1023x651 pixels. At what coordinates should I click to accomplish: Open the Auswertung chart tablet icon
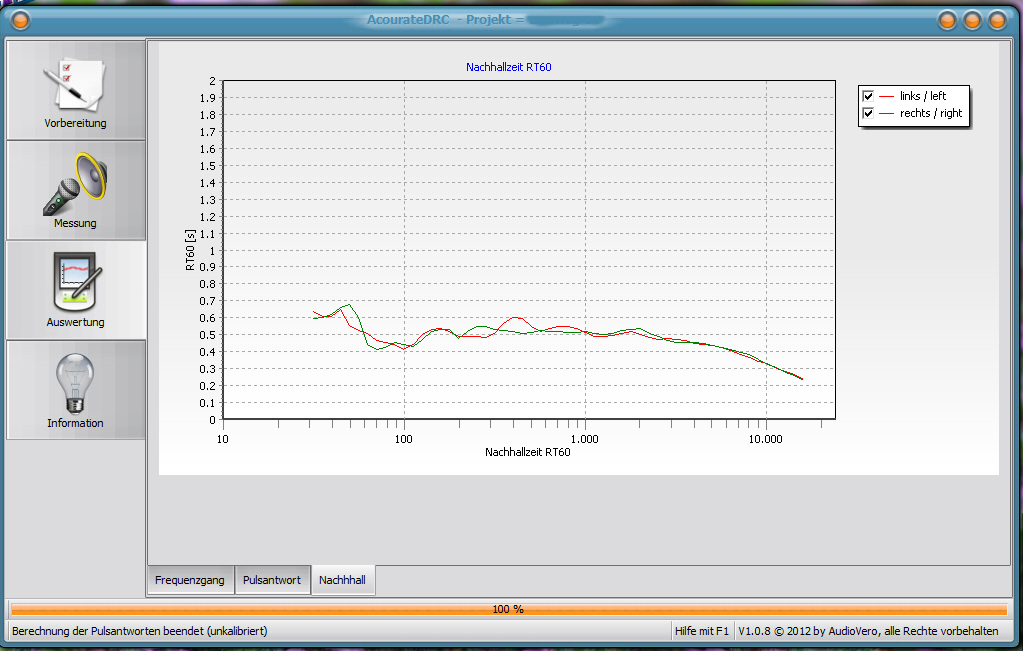(75, 281)
